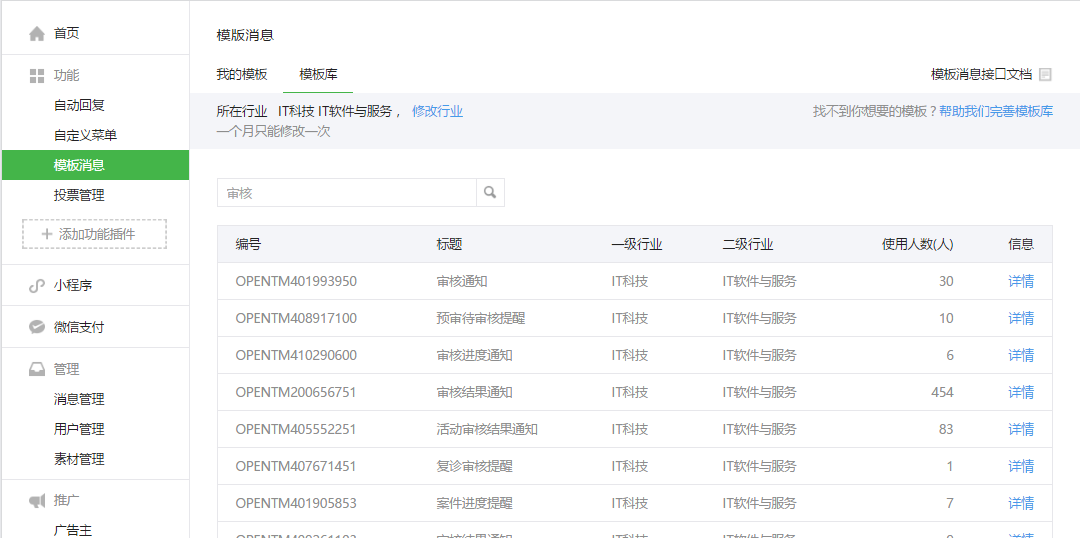Open 自动回复 menu item

(79, 105)
